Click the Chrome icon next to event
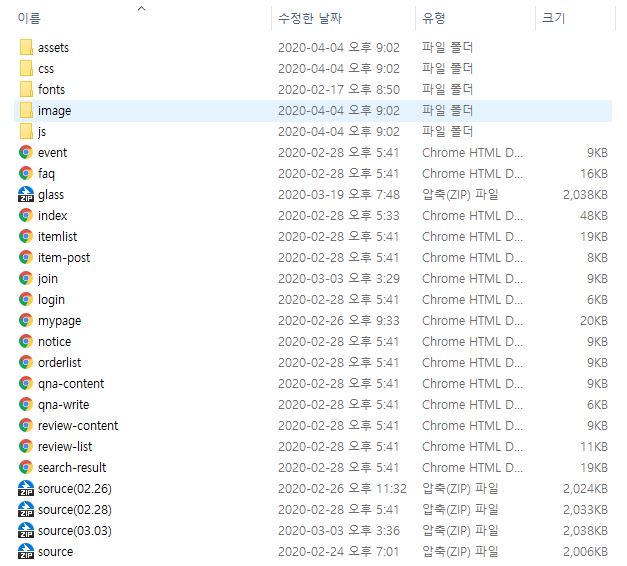627x566 pixels. pos(26,152)
